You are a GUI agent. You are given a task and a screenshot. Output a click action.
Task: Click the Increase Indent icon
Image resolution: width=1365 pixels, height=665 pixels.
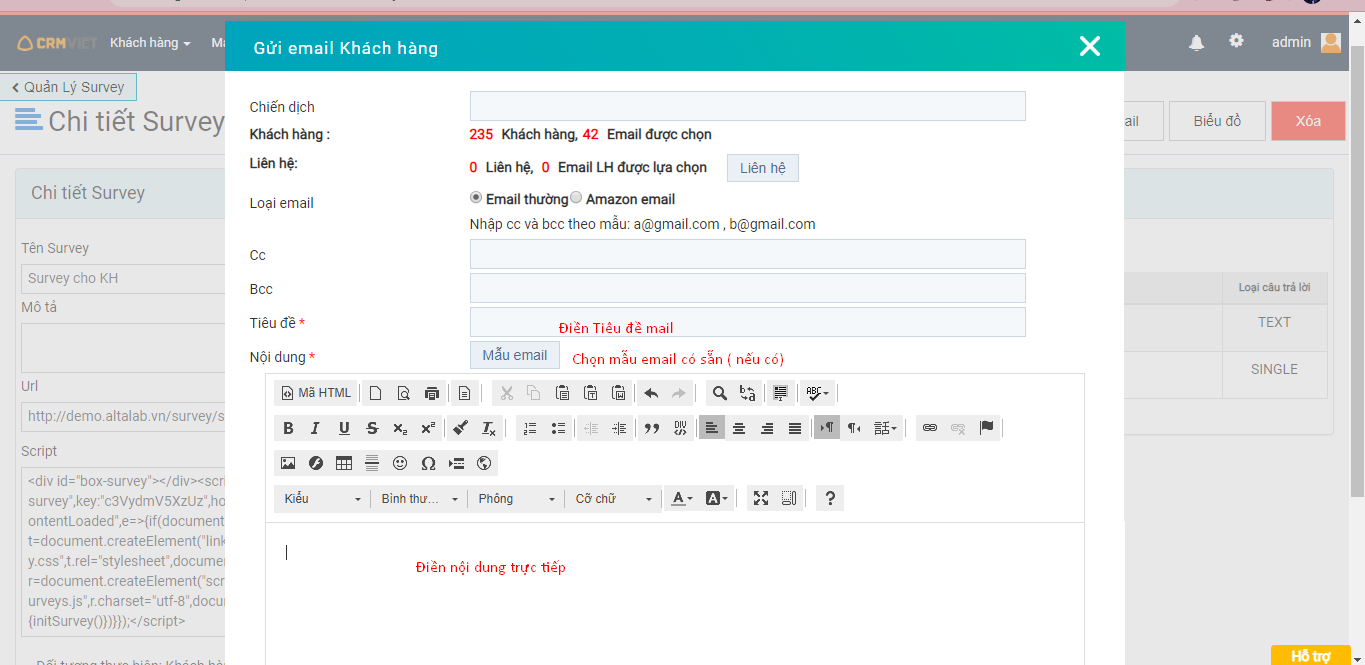click(619, 428)
